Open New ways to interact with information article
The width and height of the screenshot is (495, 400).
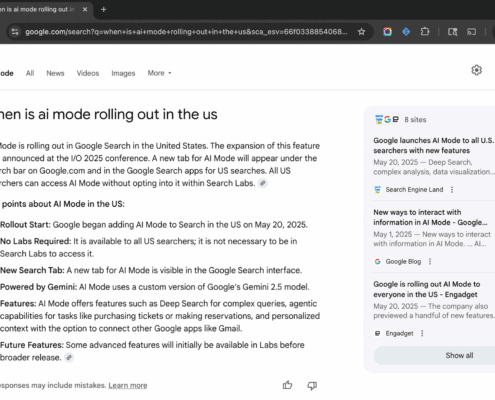pos(430,217)
